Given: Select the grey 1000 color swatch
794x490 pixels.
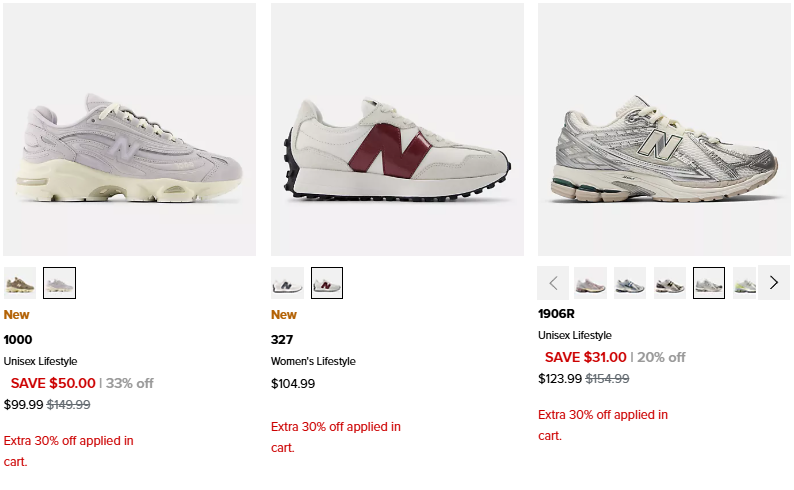Looking at the screenshot, I should (x=60, y=283).
